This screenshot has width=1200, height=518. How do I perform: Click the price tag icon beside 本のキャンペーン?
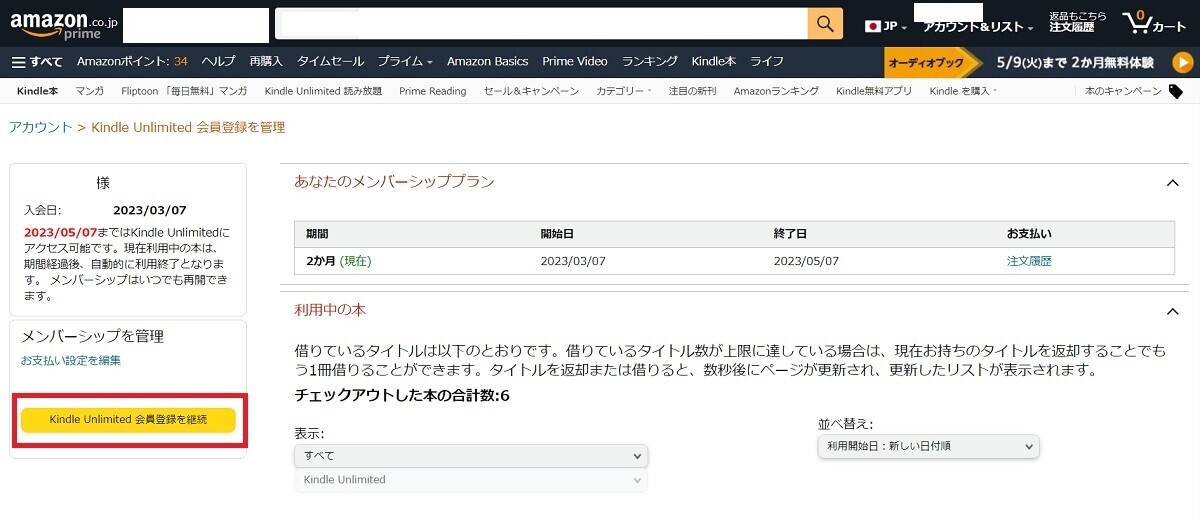coord(1176,91)
